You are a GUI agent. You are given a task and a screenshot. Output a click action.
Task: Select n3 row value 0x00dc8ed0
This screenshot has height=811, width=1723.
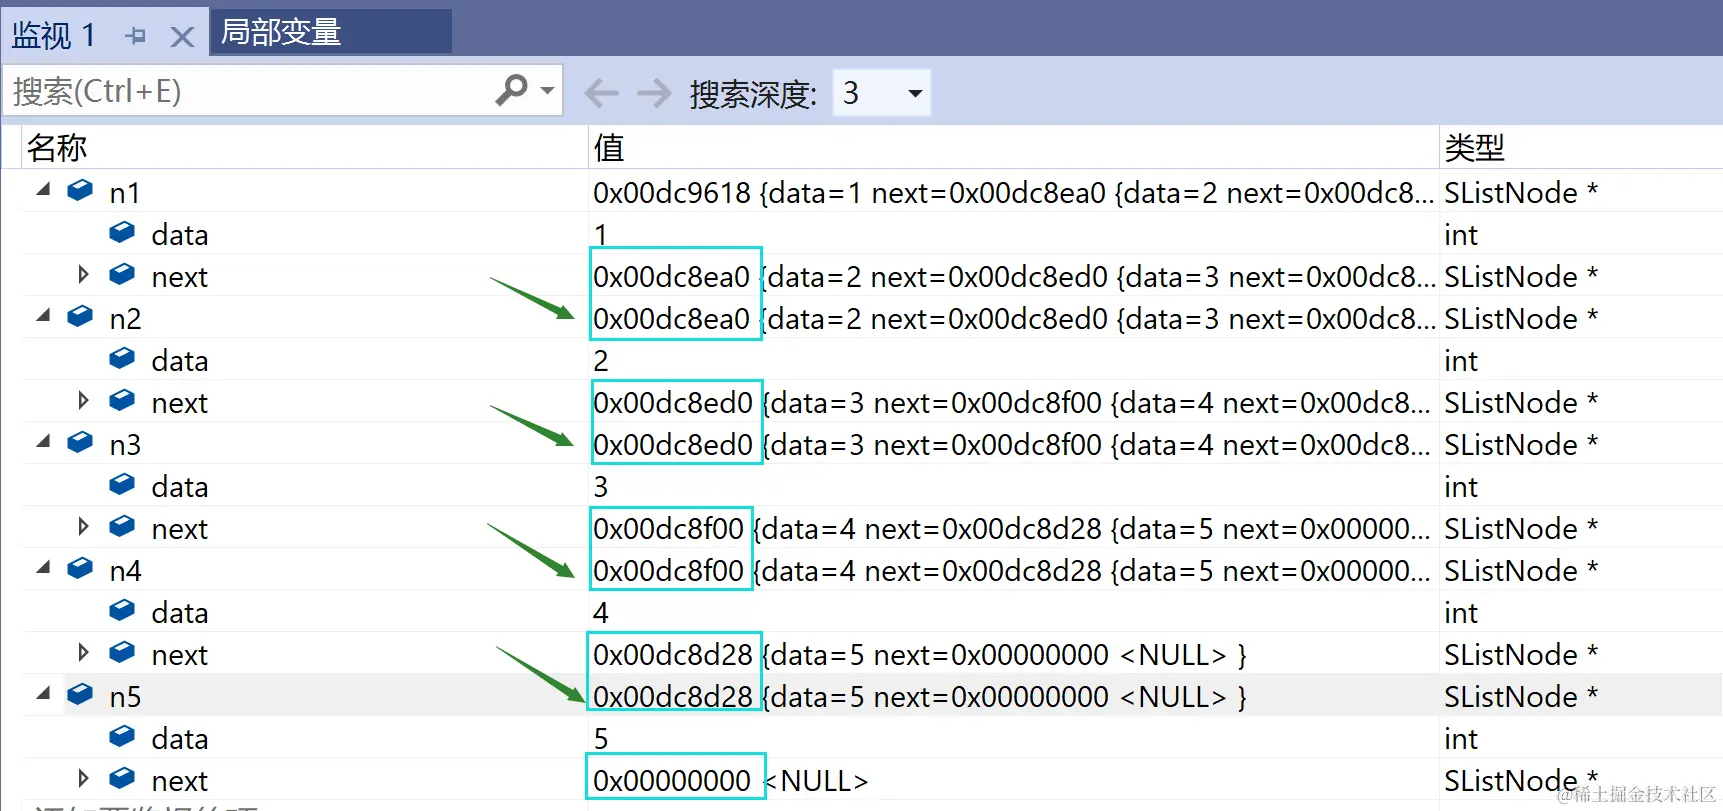(1011, 445)
